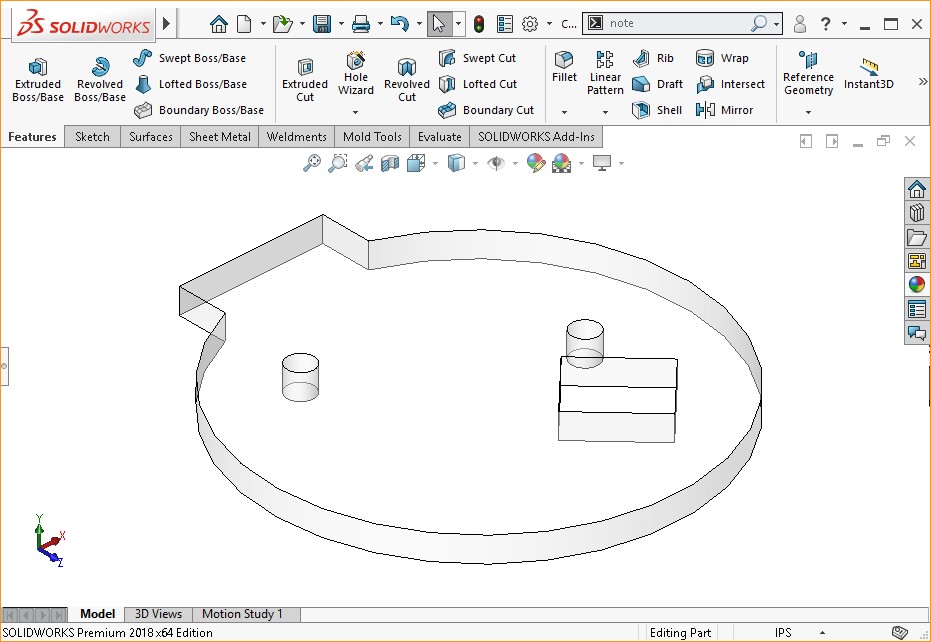This screenshot has width=931, height=642.
Task: Open the Weldments tab
Action: pyautogui.click(x=296, y=137)
